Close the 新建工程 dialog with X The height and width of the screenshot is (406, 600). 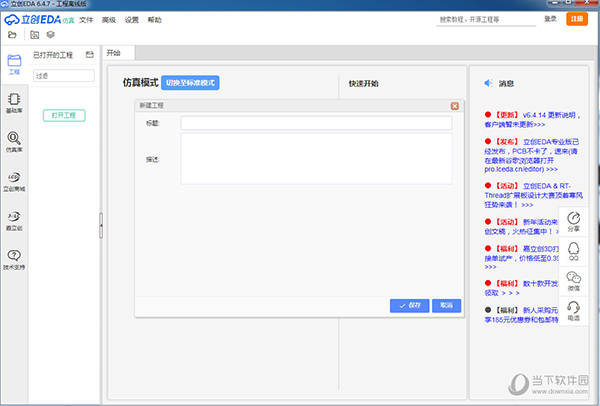(454, 105)
